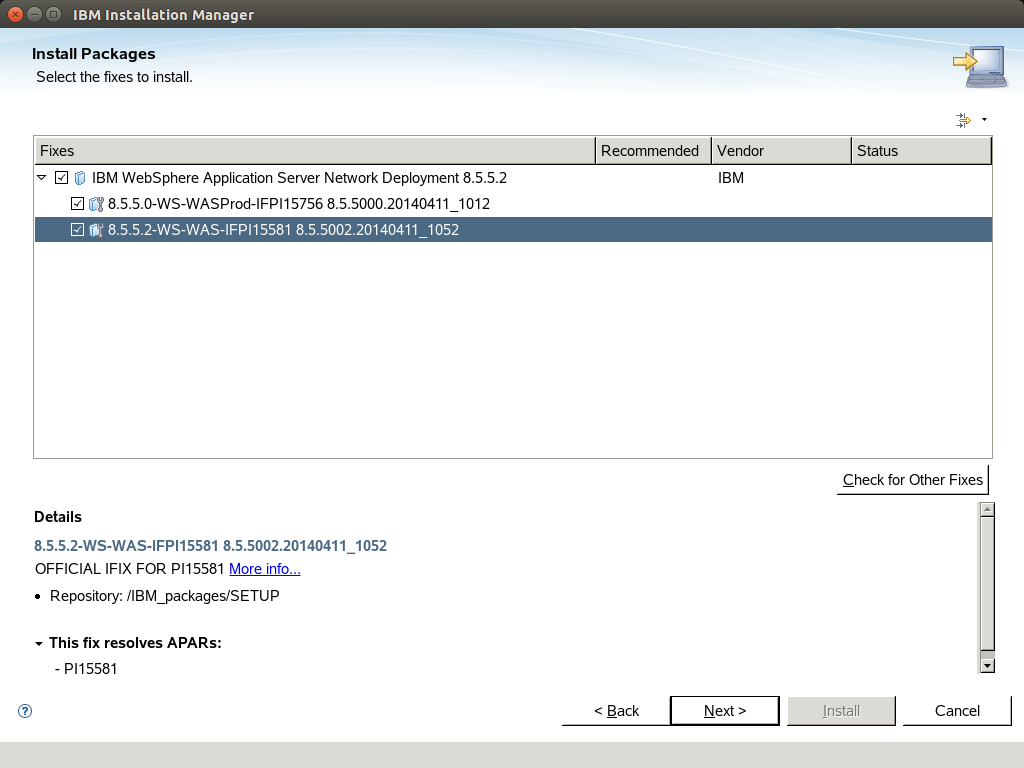Toggle checkbox for 8.5.5.2-WS-WAS-IFPI15581
The image size is (1024, 768).
coord(77,230)
